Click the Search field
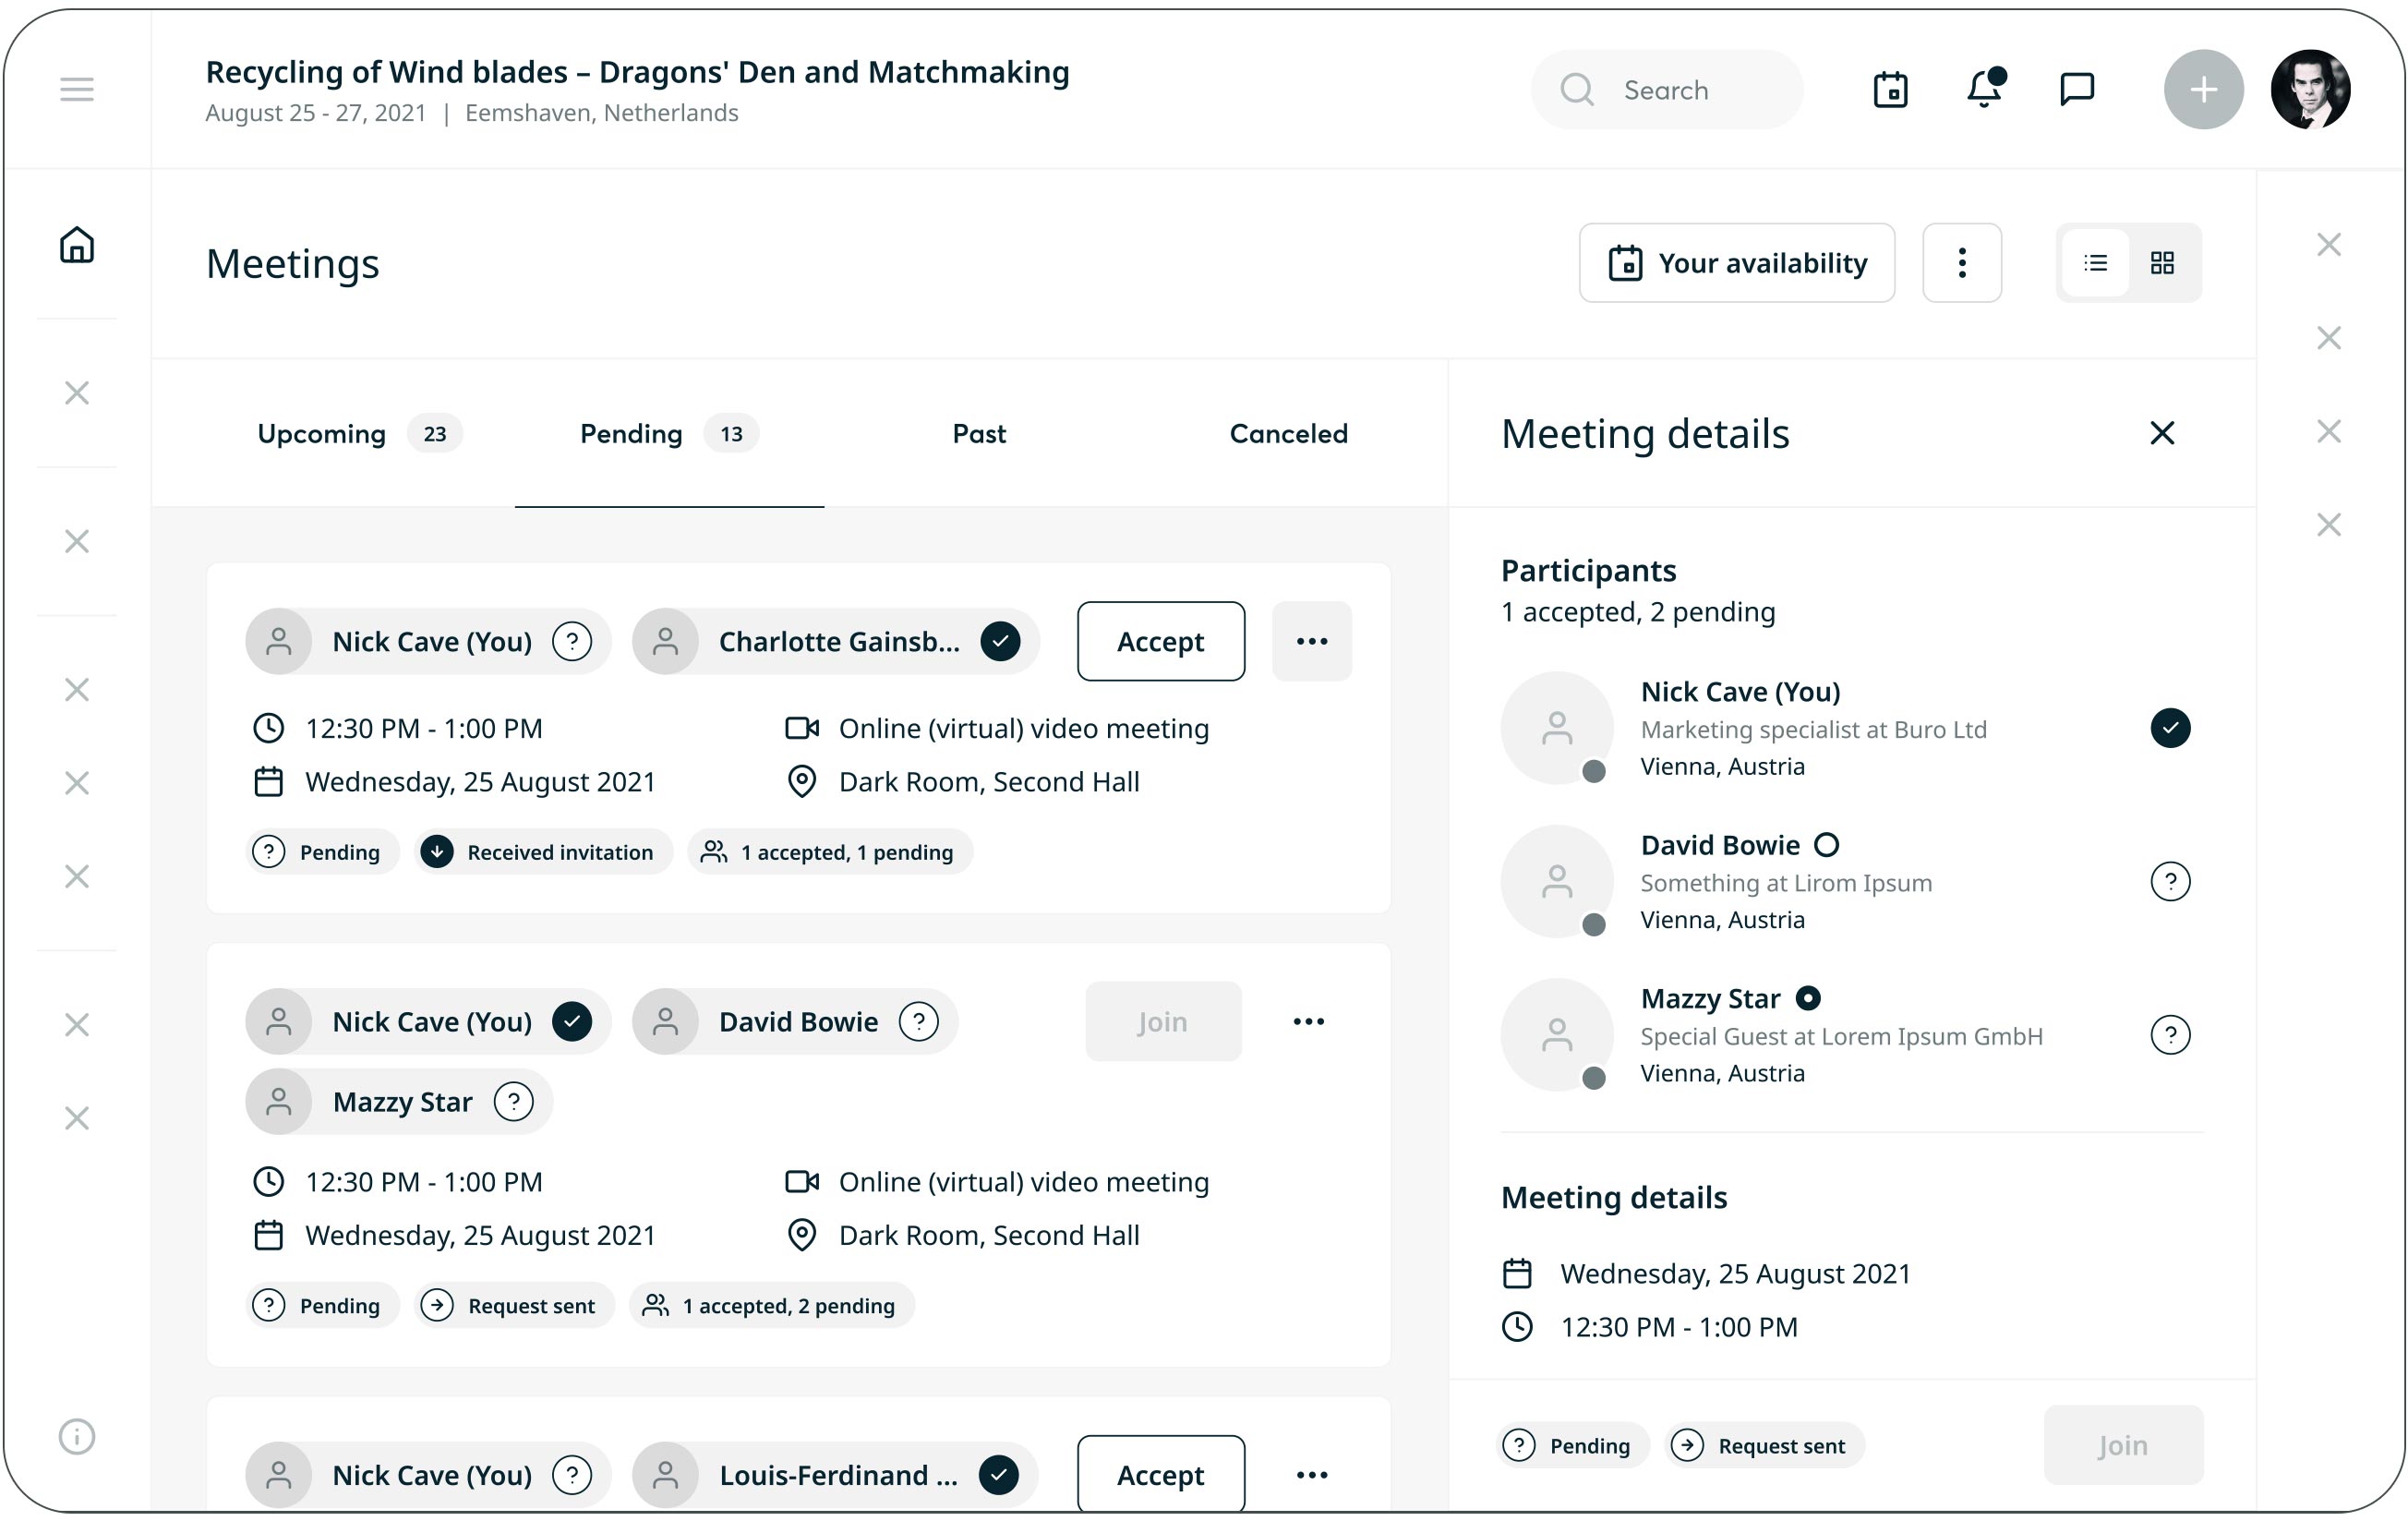The width and height of the screenshot is (2408, 1521). 1667,90
